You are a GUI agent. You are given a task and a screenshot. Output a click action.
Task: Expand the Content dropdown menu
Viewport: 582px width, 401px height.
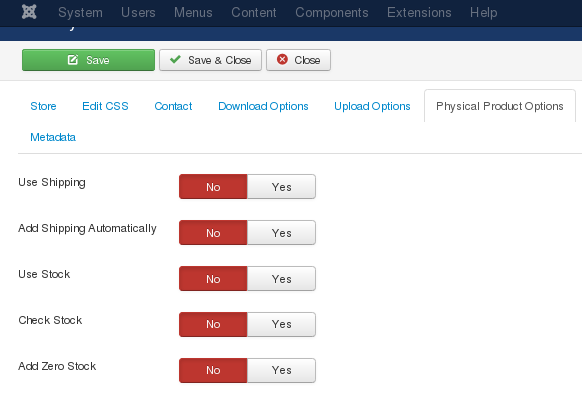click(254, 13)
